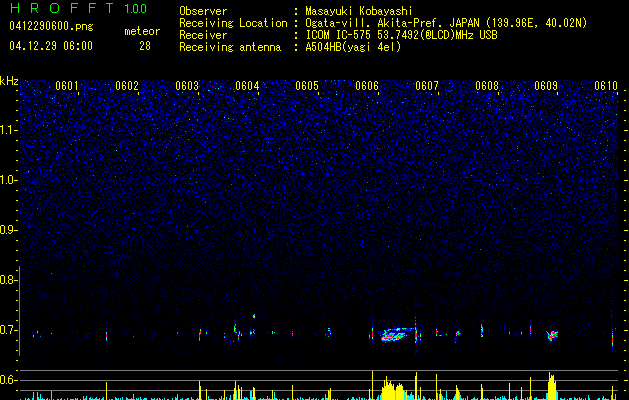Click the 0.7 kHz axis label
Image resolution: width=629 pixels, height=400 pixels.
pyautogui.click(x=8, y=330)
